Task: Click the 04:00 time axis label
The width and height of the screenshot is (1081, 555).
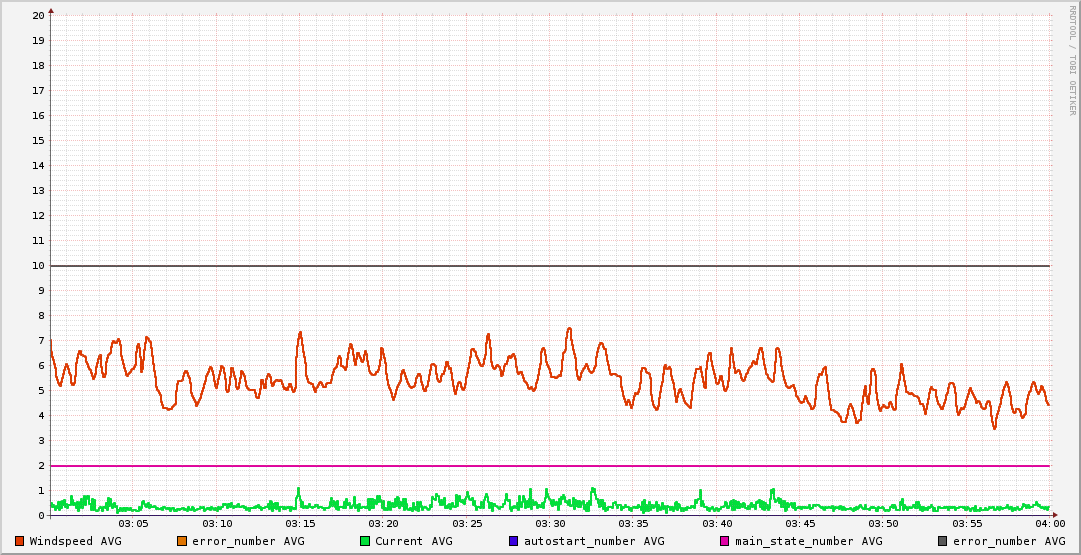Action: click(1049, 524)
